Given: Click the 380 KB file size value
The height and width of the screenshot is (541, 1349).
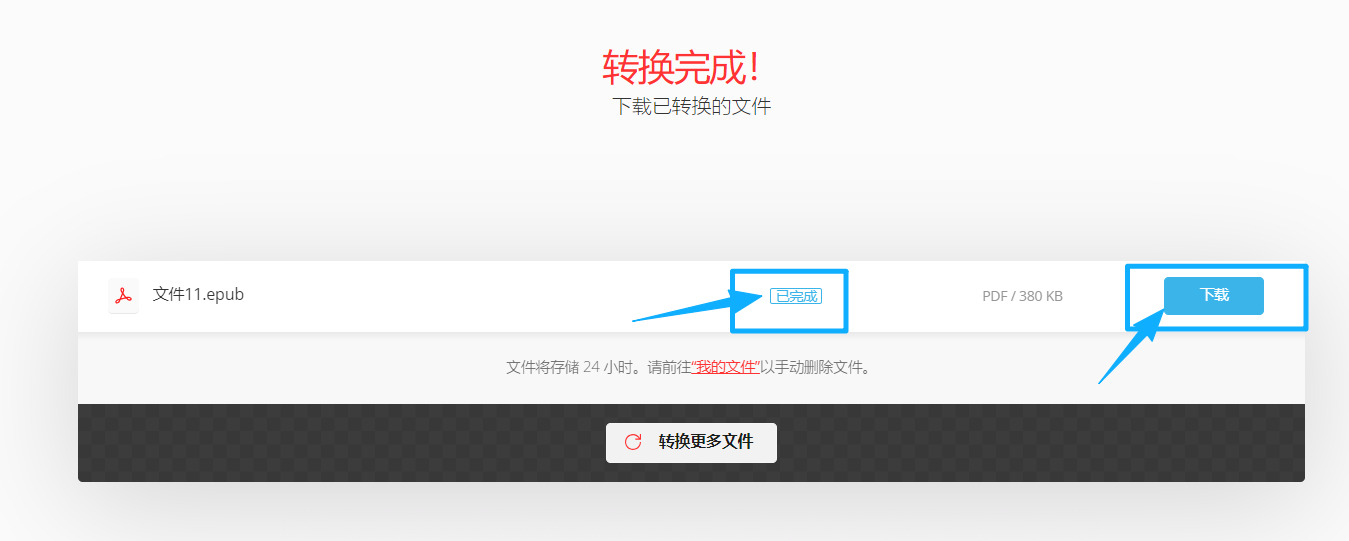Looking at the screenshot, I should click(1041, 297).
